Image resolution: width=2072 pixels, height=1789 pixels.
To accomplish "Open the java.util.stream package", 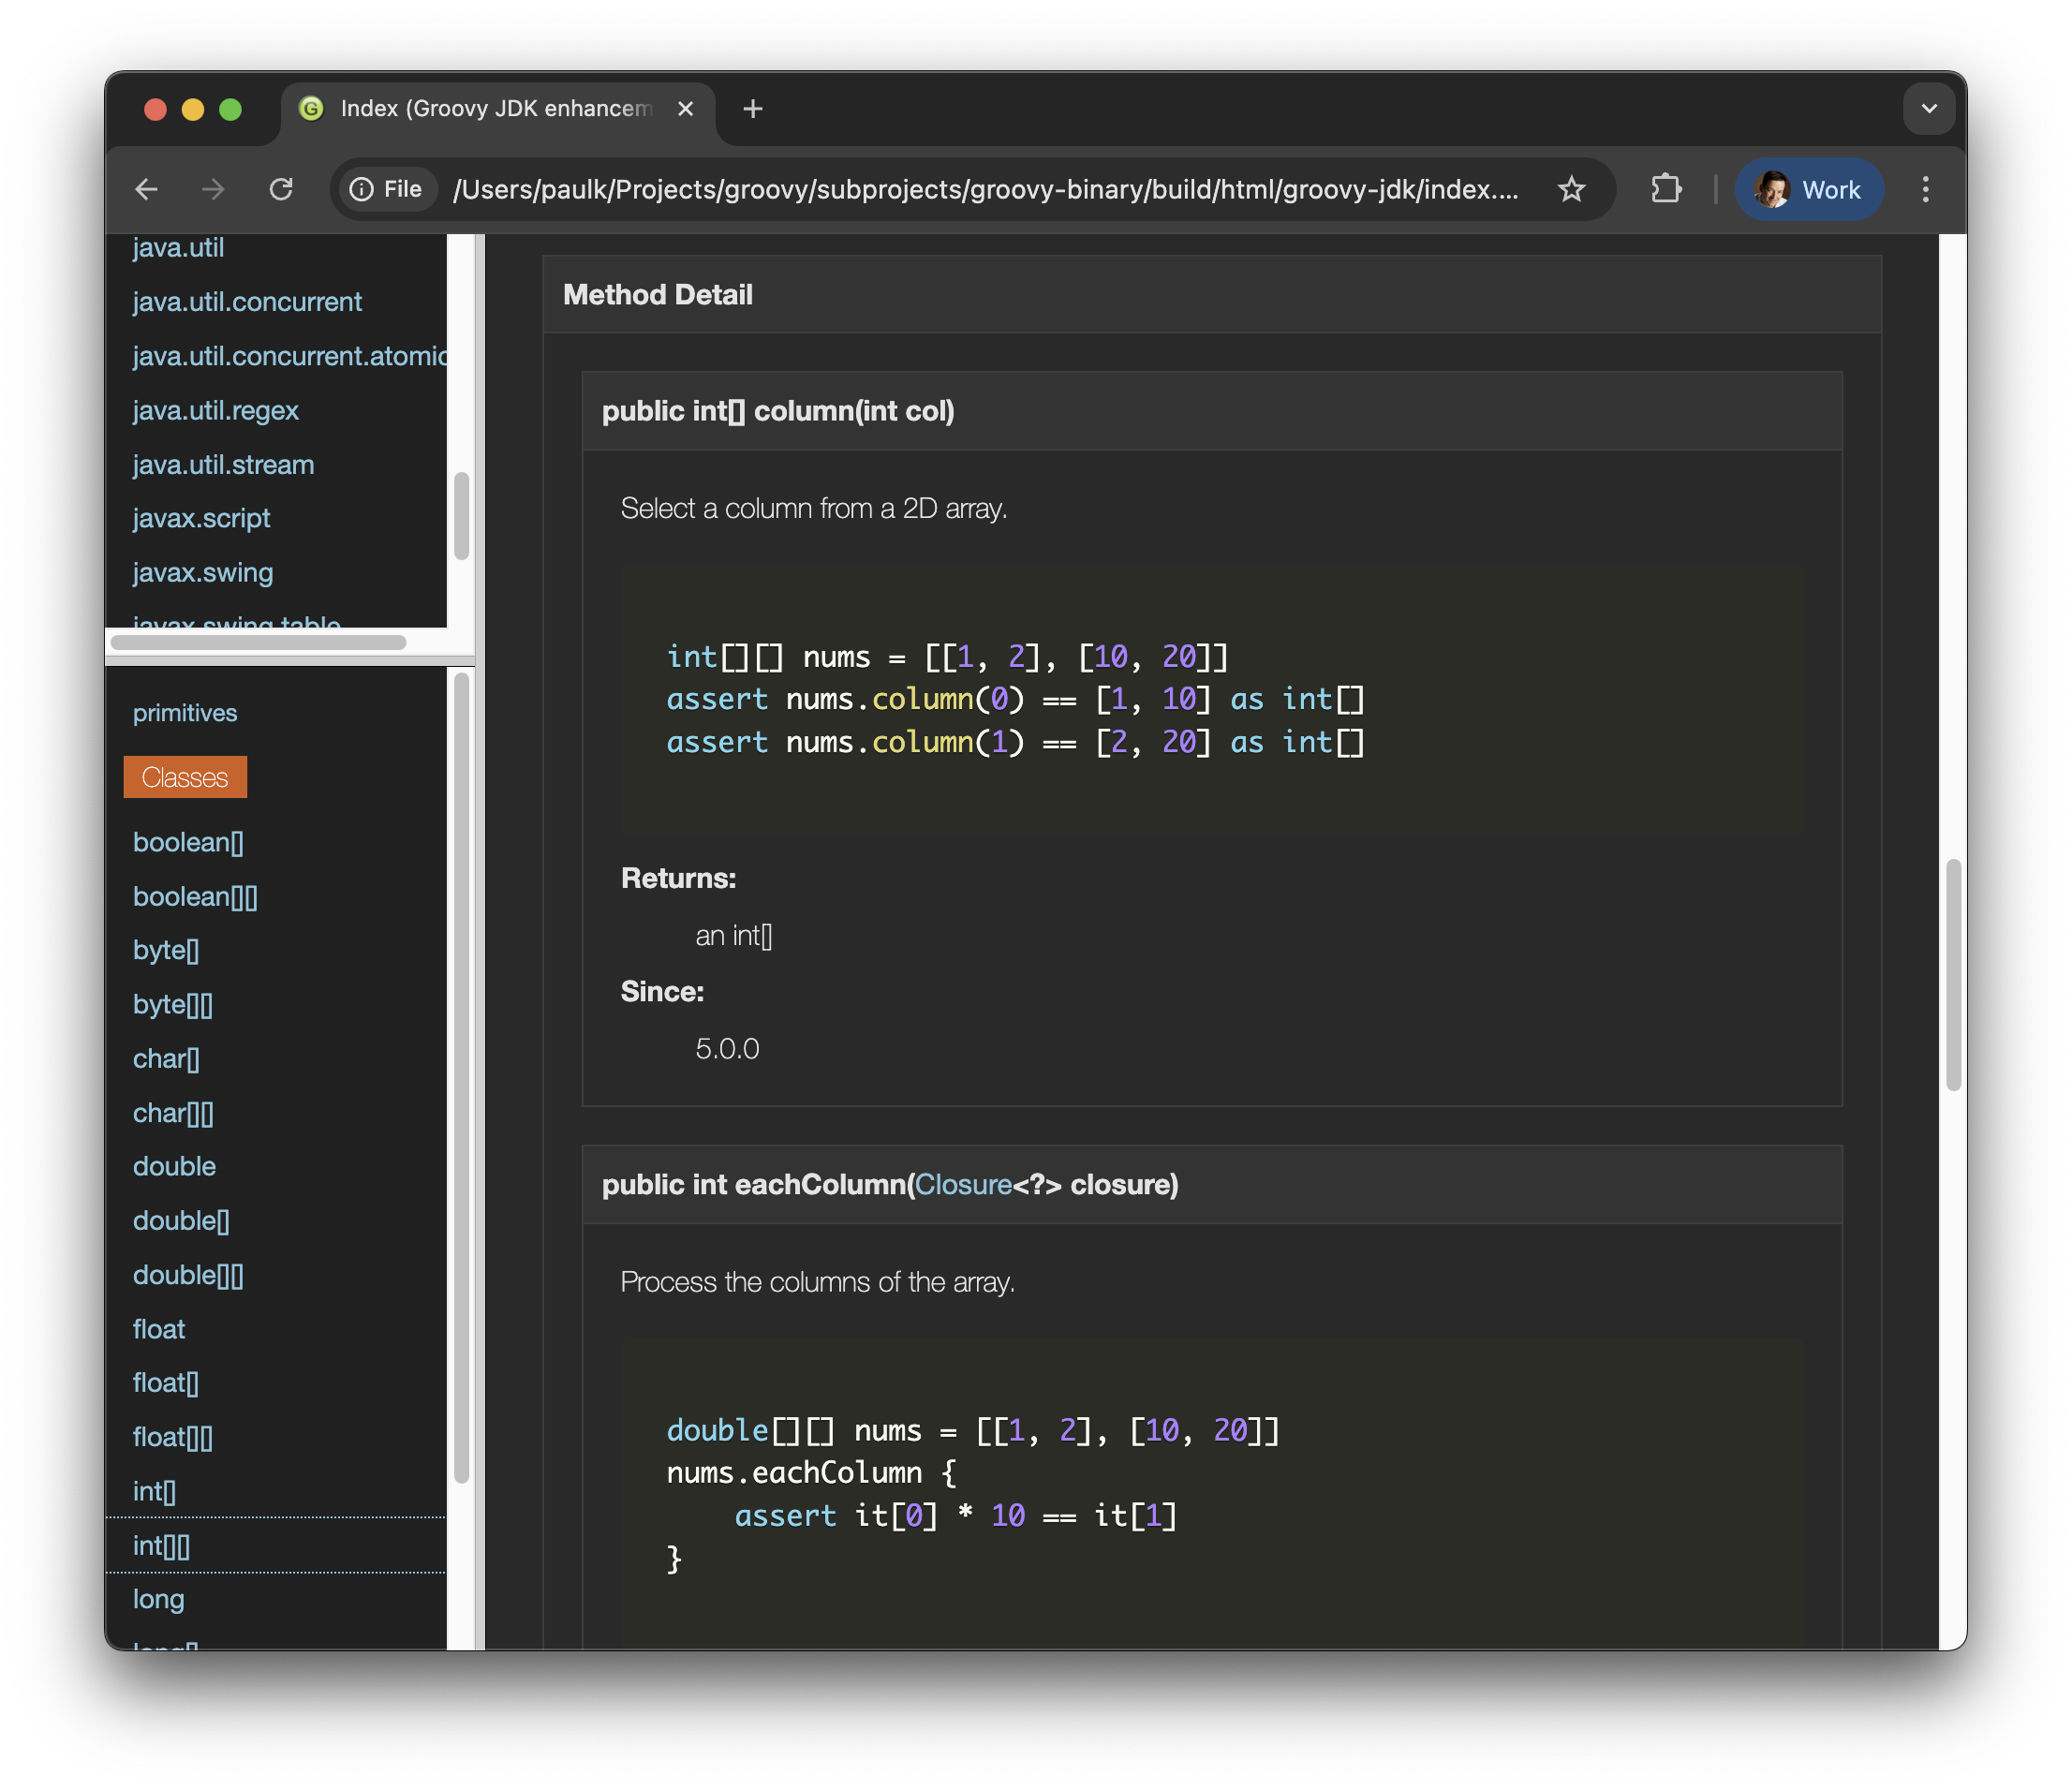I will [x=224, y=465].
